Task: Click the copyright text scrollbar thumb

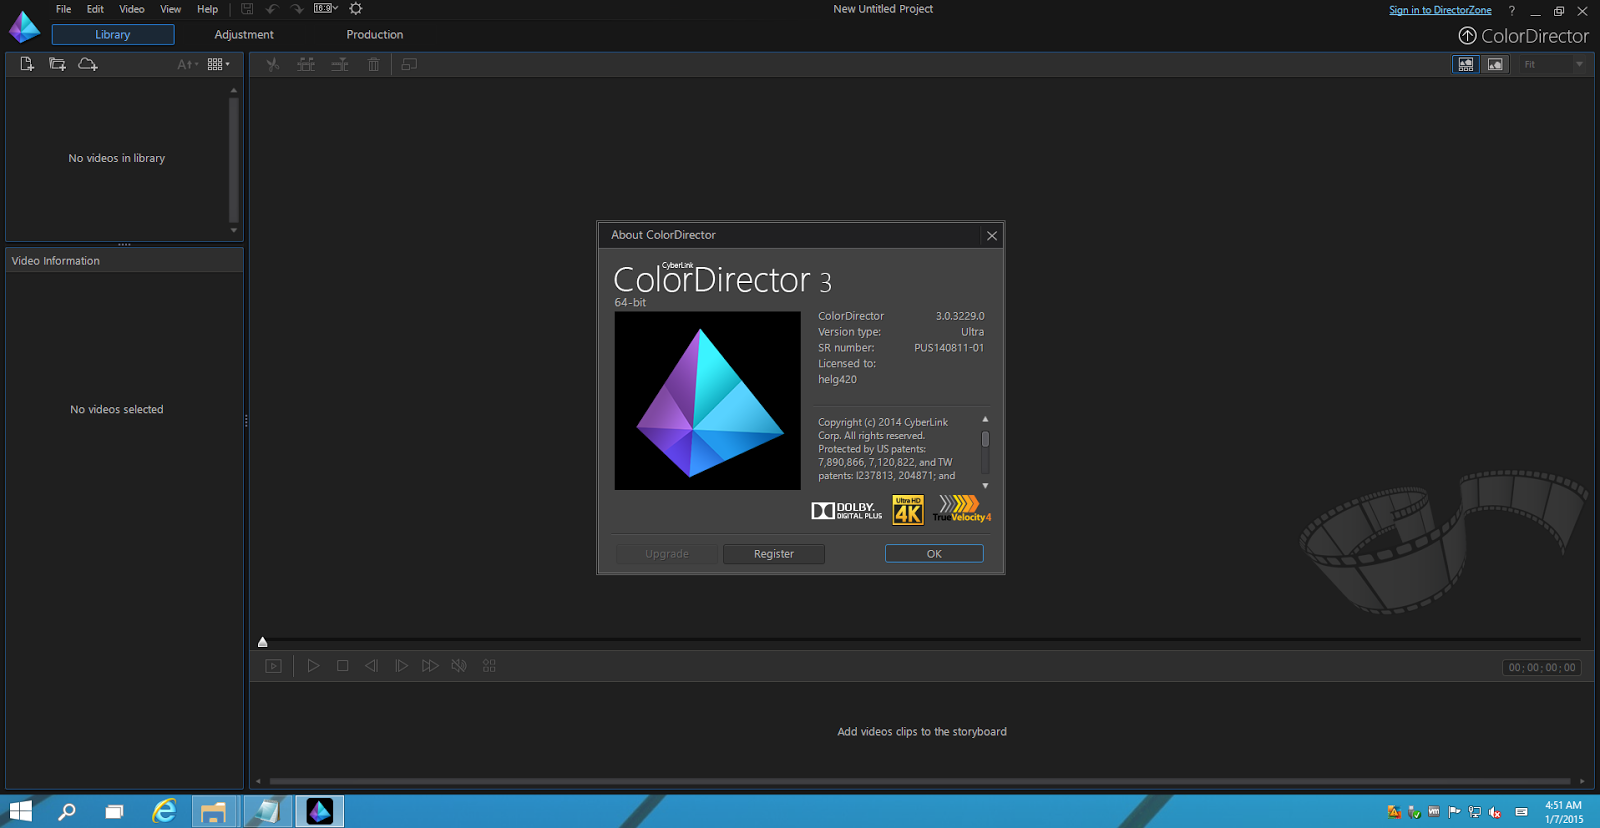Action: click(985, 439)
